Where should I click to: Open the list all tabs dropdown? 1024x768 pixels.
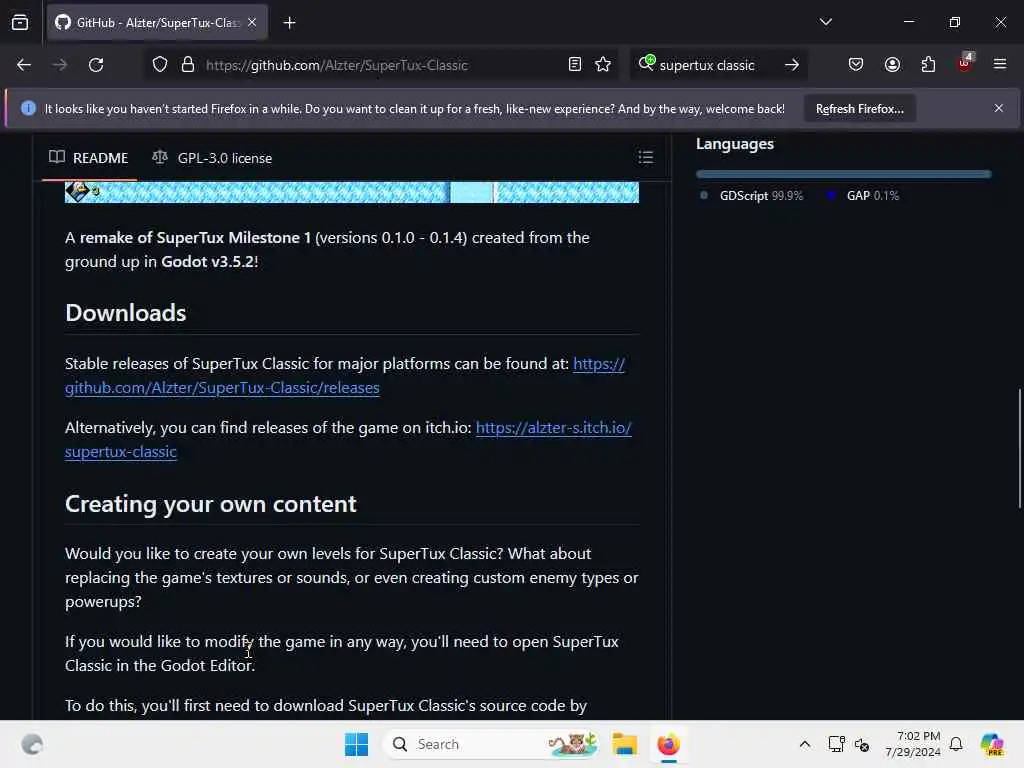click(825, 22)
